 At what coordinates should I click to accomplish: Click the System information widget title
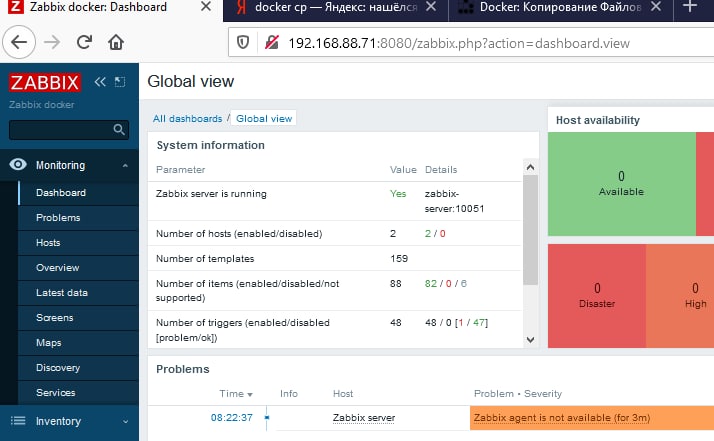point(210,145)
